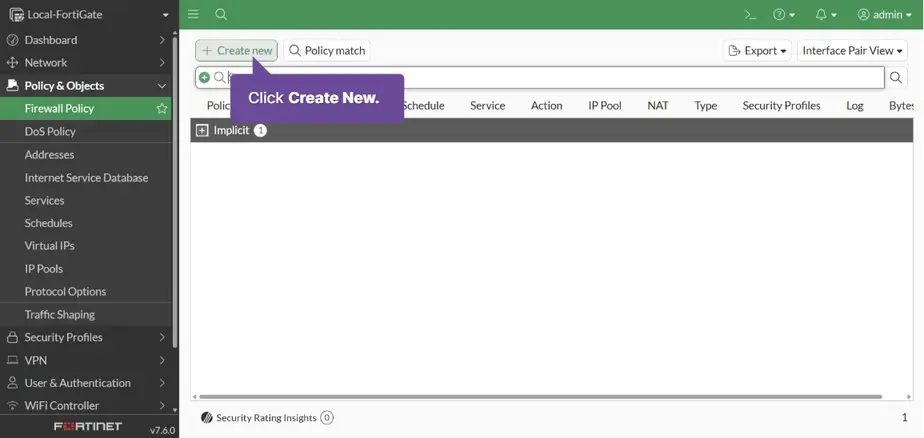Click the green add filter plus icon
The height and width of the screenshot is (438, 924).
coord(204,77)
